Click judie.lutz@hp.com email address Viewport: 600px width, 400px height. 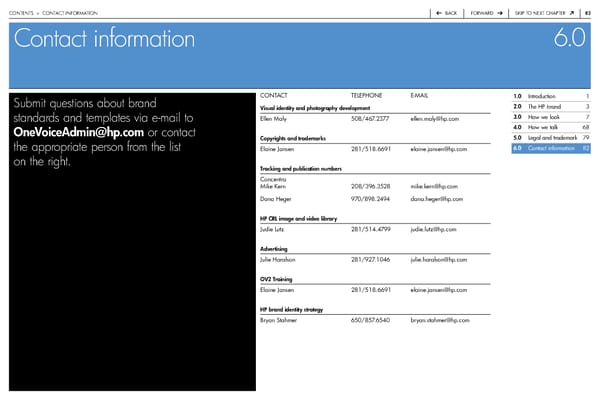pyautogui.click(x=433, y=229)
